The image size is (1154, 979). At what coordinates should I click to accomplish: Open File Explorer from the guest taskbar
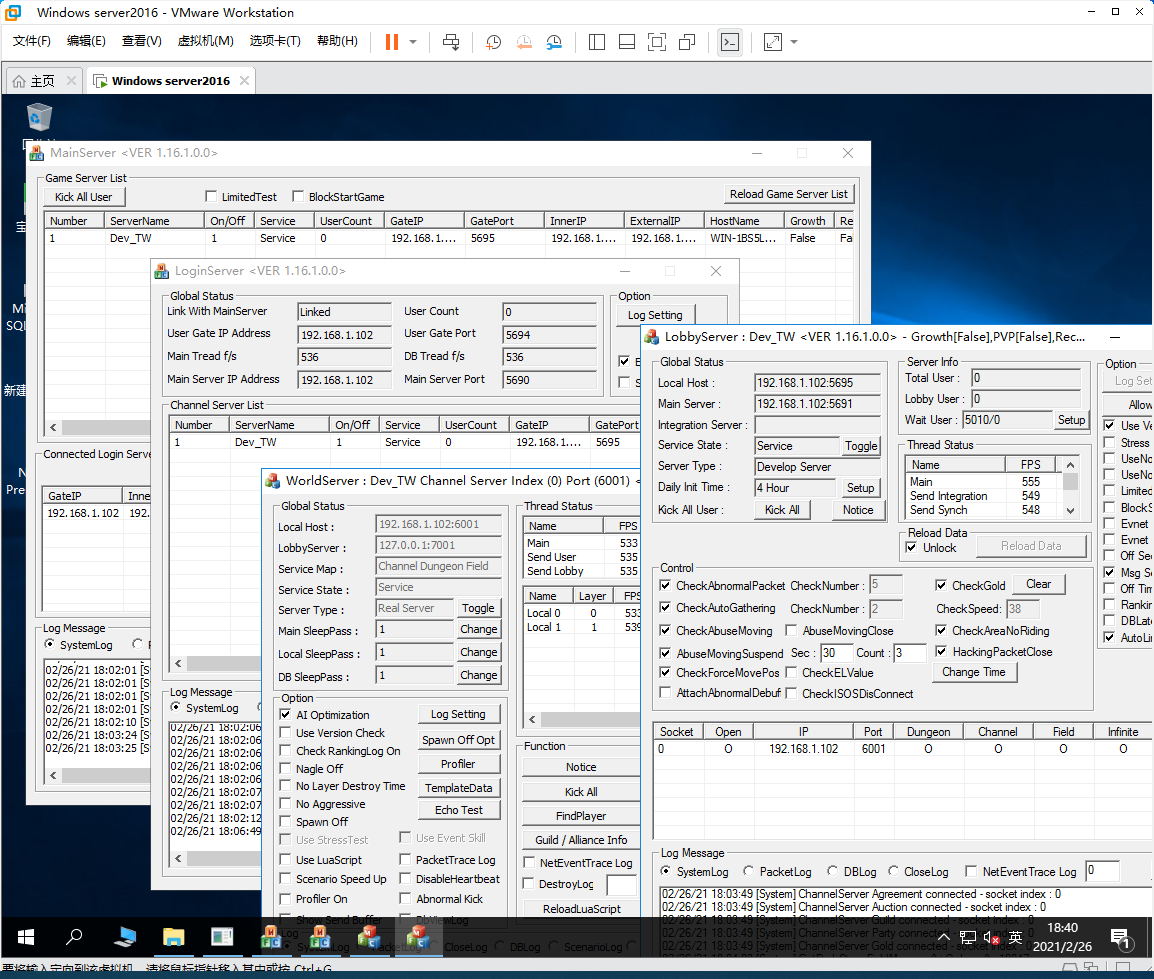[174, 937]
